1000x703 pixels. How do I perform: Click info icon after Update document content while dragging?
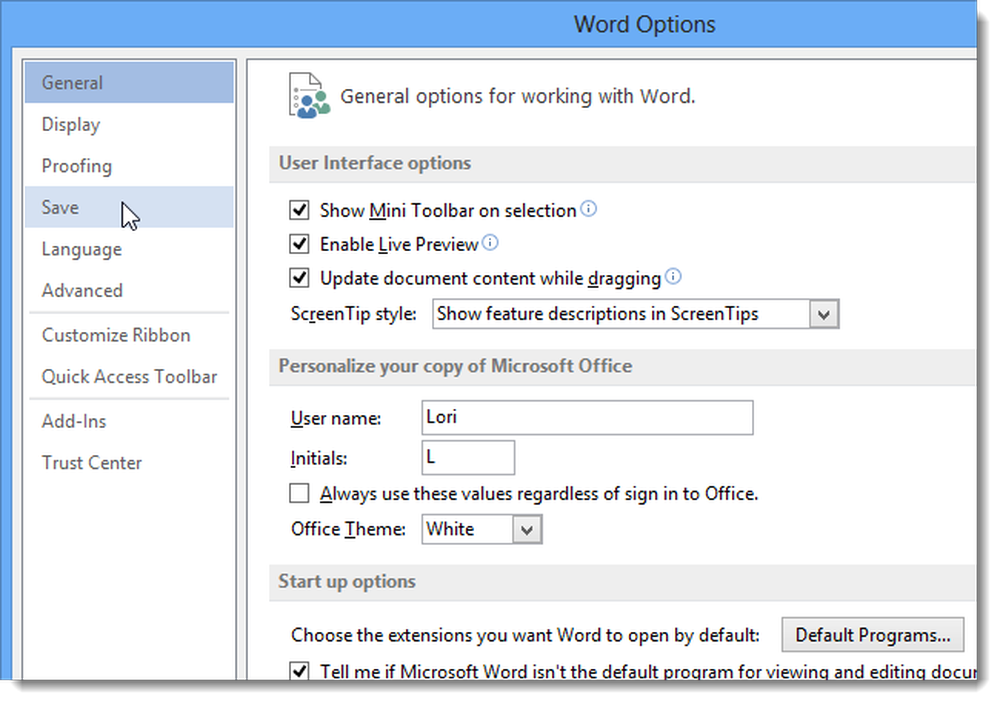(x=673, y=276)
